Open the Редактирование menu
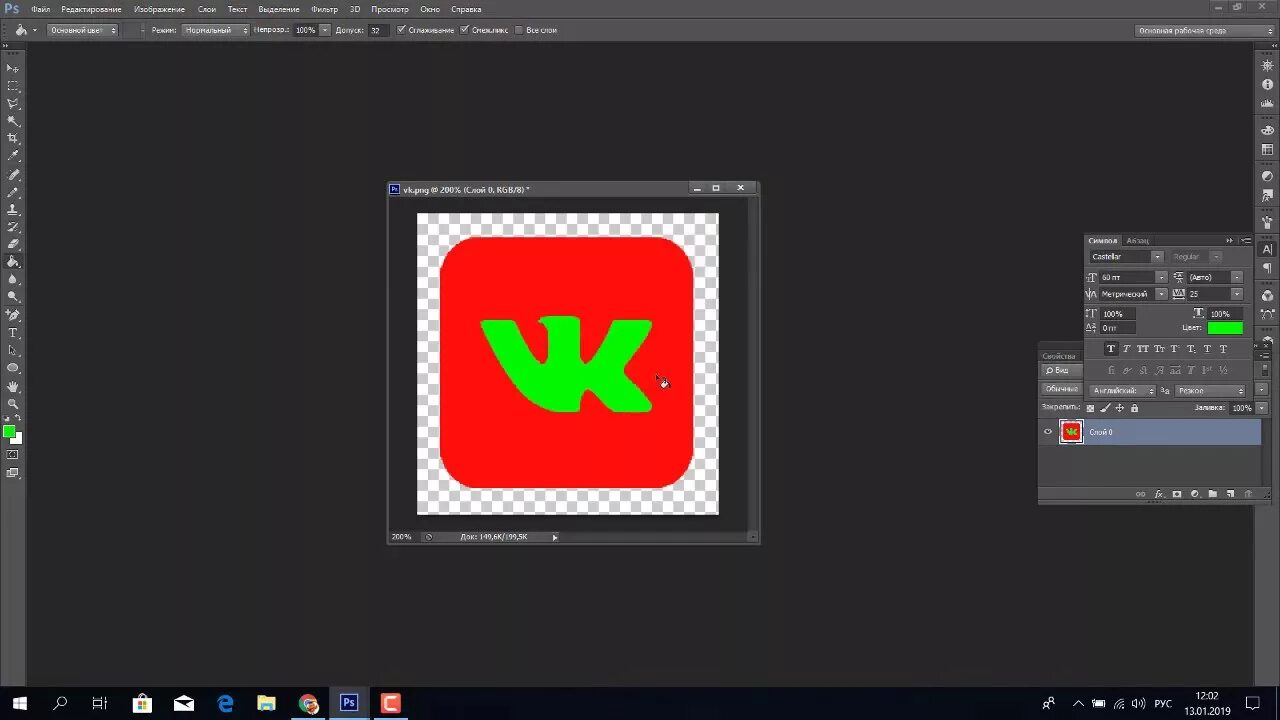 (x=91, y=9)
